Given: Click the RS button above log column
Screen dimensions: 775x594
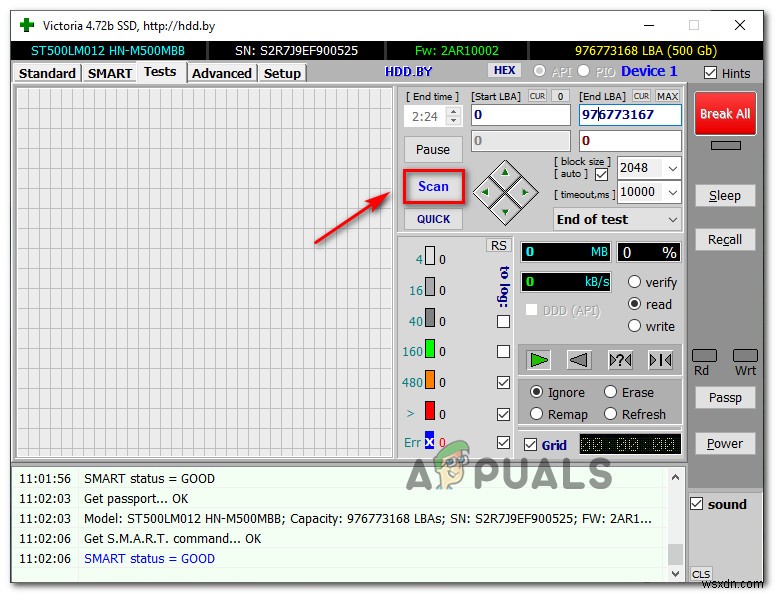Looking at the screenshot, I should (498, 246).
